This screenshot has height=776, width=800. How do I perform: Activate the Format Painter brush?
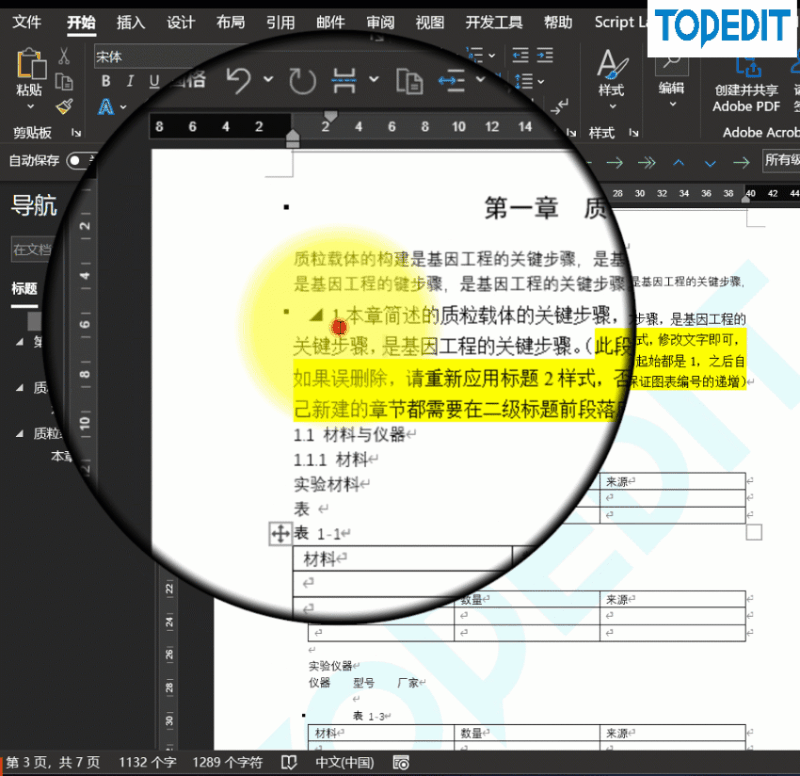[64, 107]
